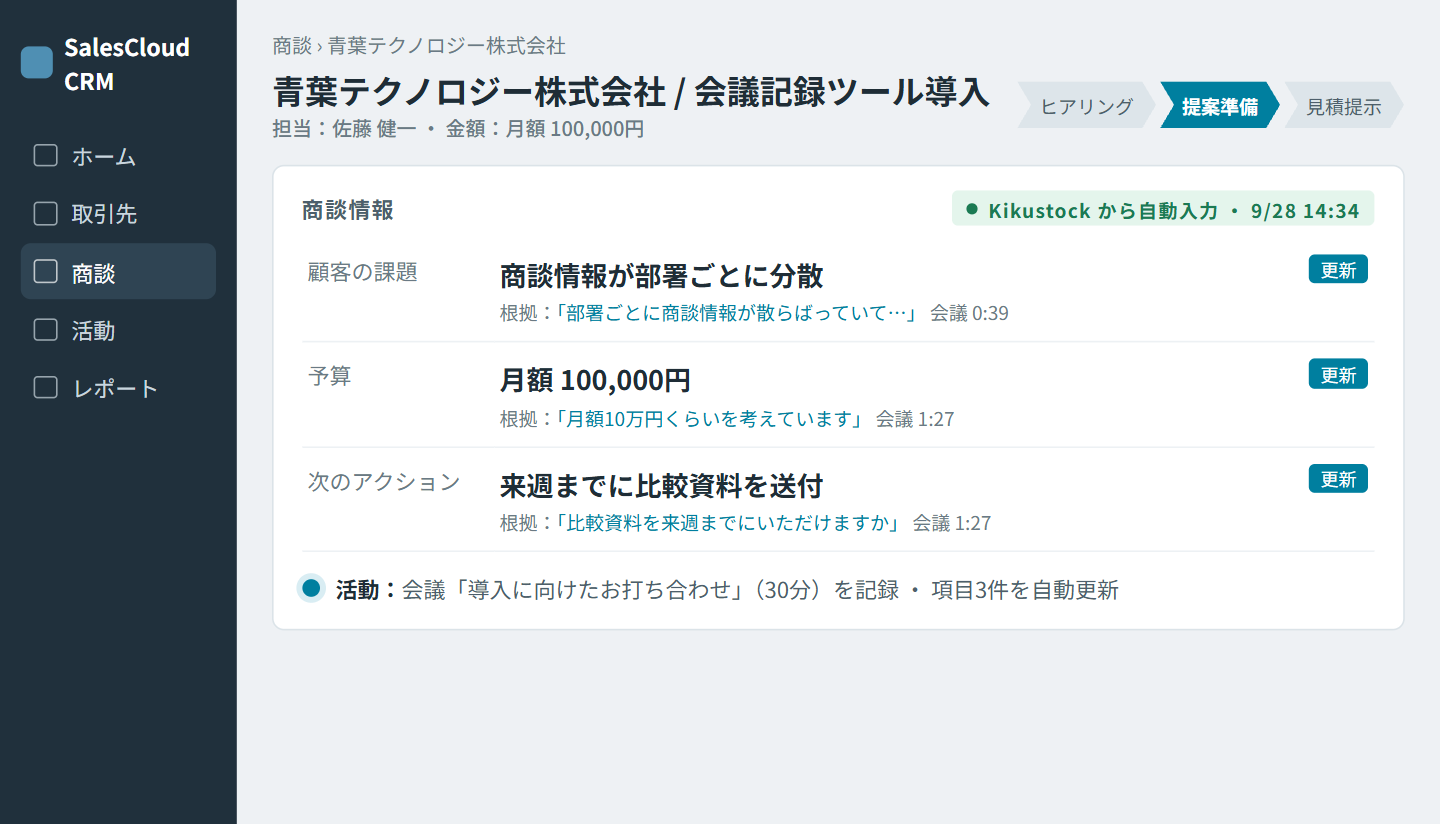Click the 取引先 sidebar icon

tap(46, 214)
